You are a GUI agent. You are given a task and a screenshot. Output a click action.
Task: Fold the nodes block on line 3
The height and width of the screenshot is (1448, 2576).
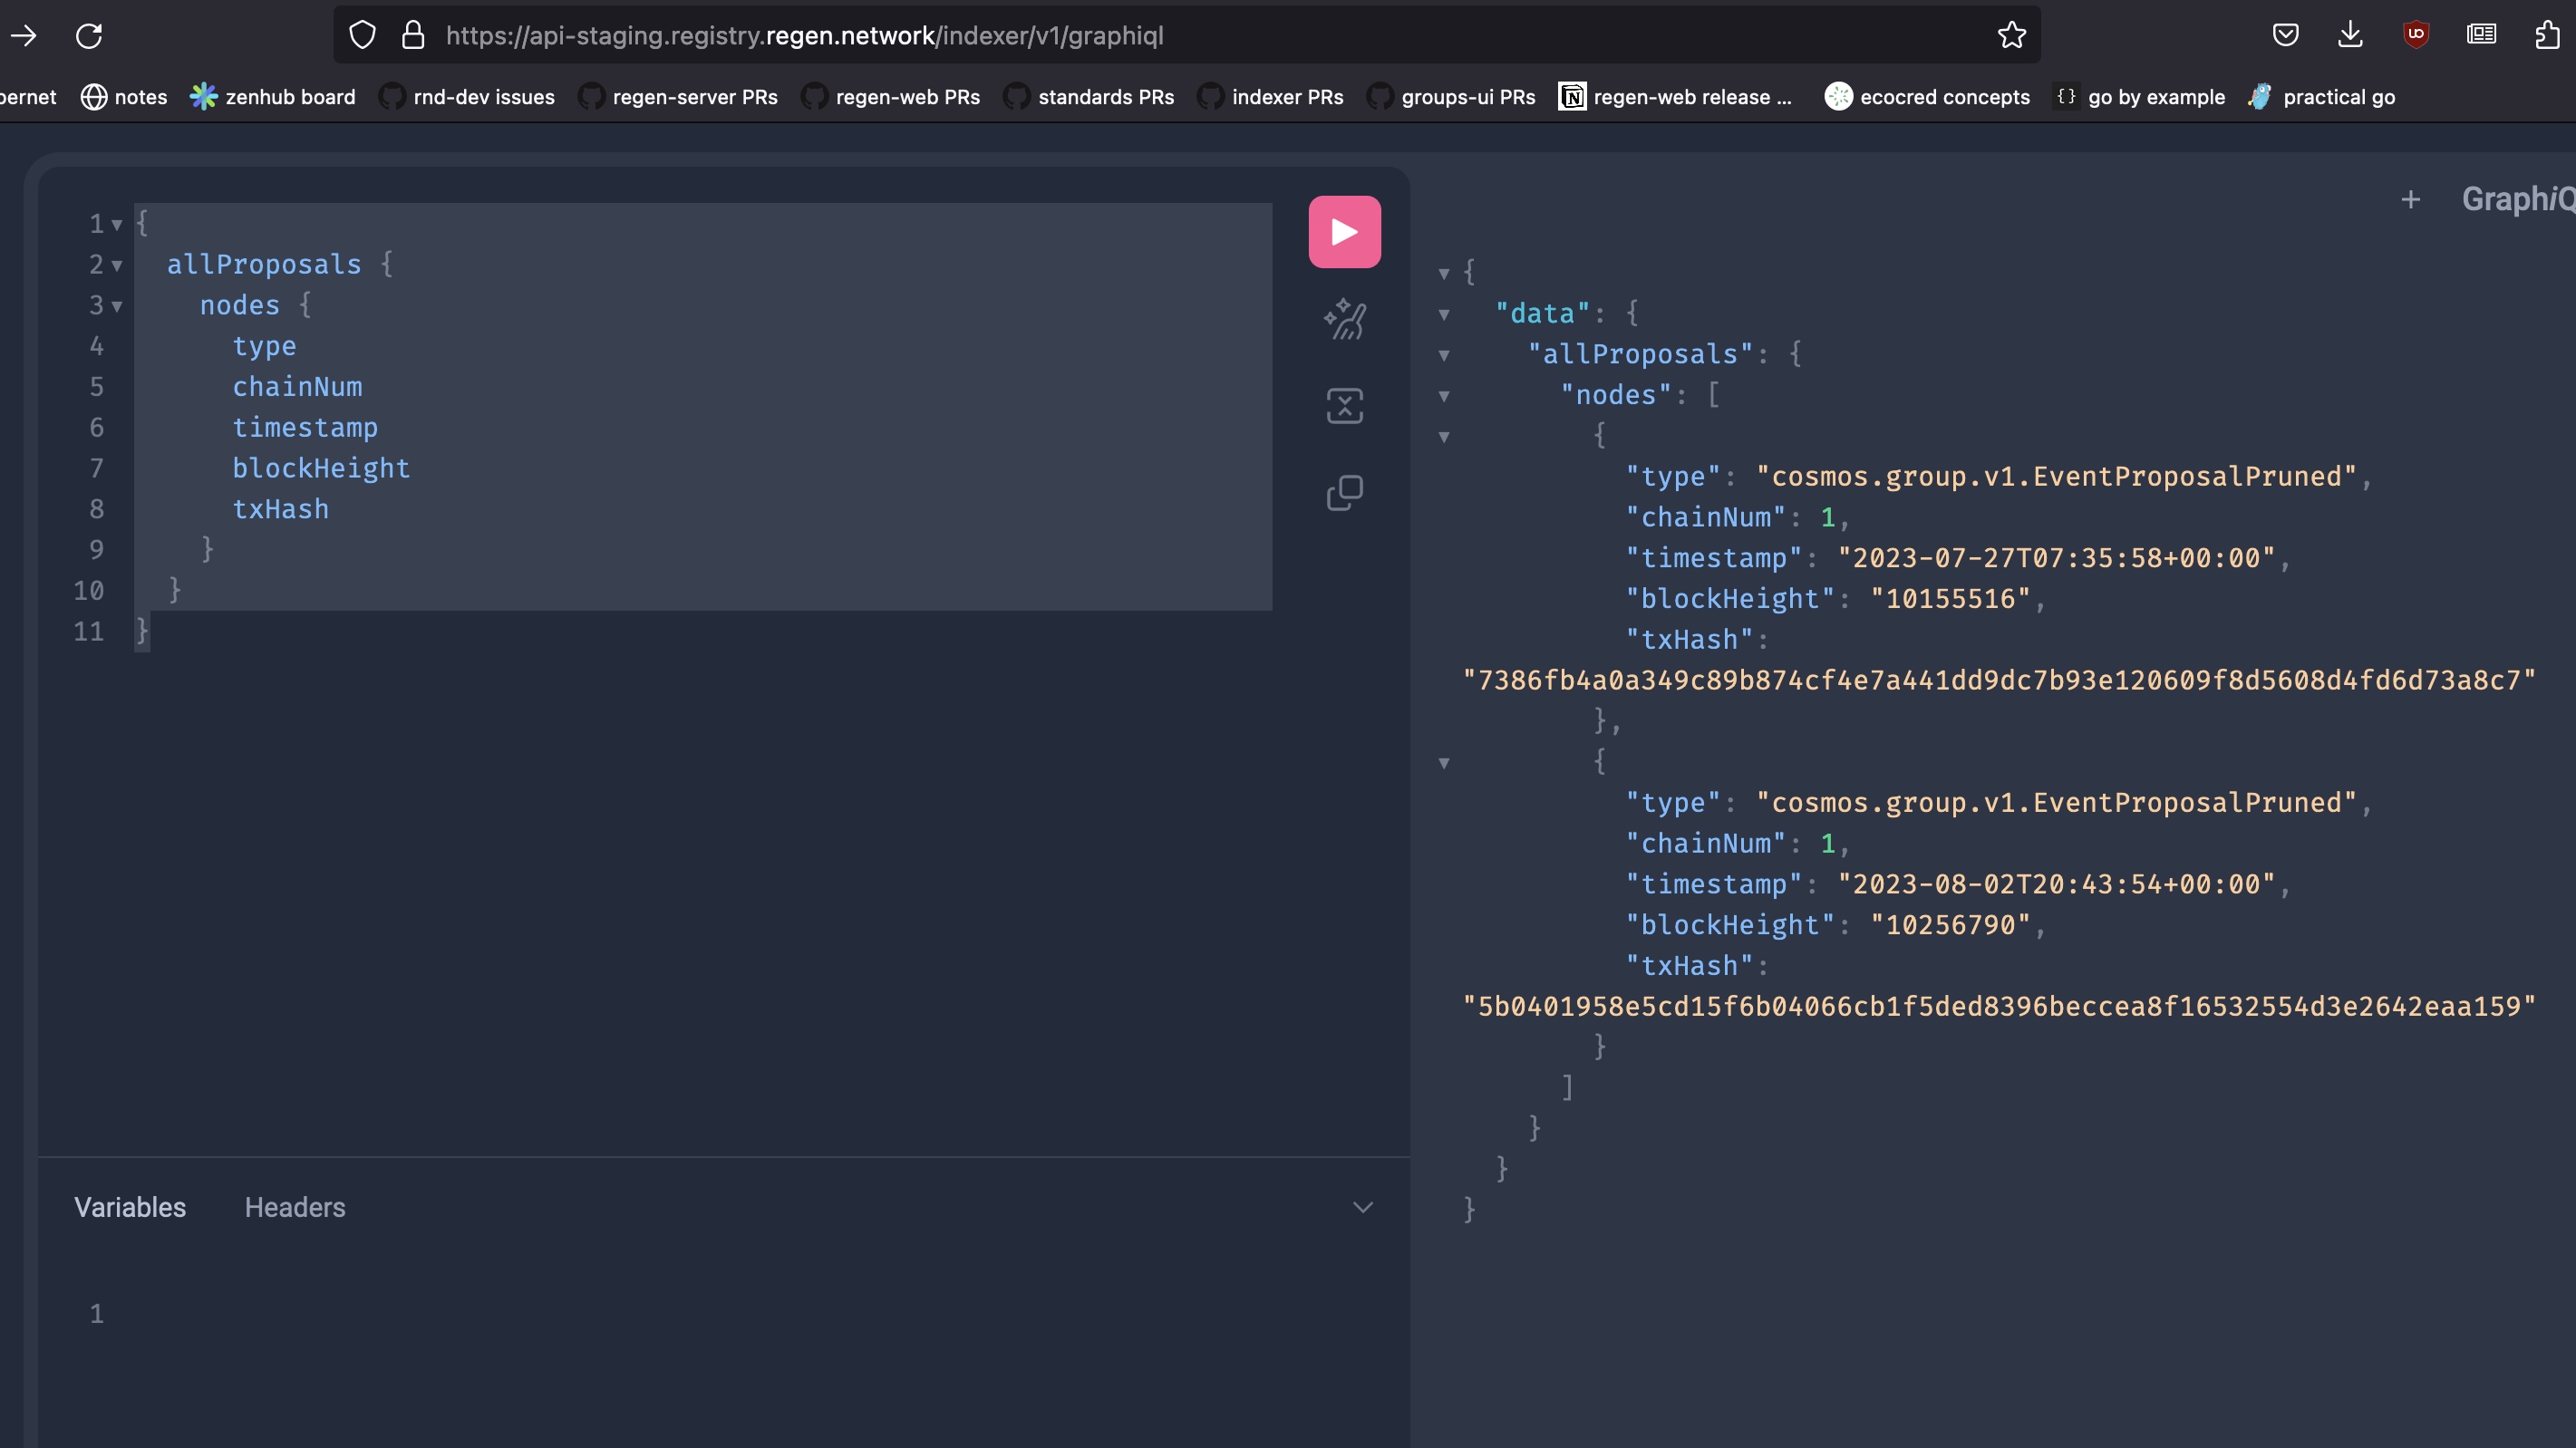click(x=117, y=306)
